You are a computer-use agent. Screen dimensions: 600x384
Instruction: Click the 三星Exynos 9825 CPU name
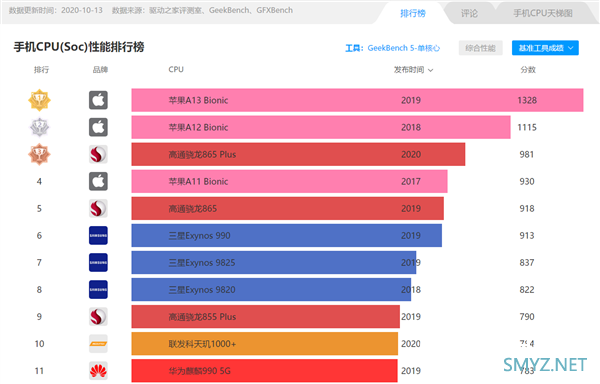(x=202, y=263)
